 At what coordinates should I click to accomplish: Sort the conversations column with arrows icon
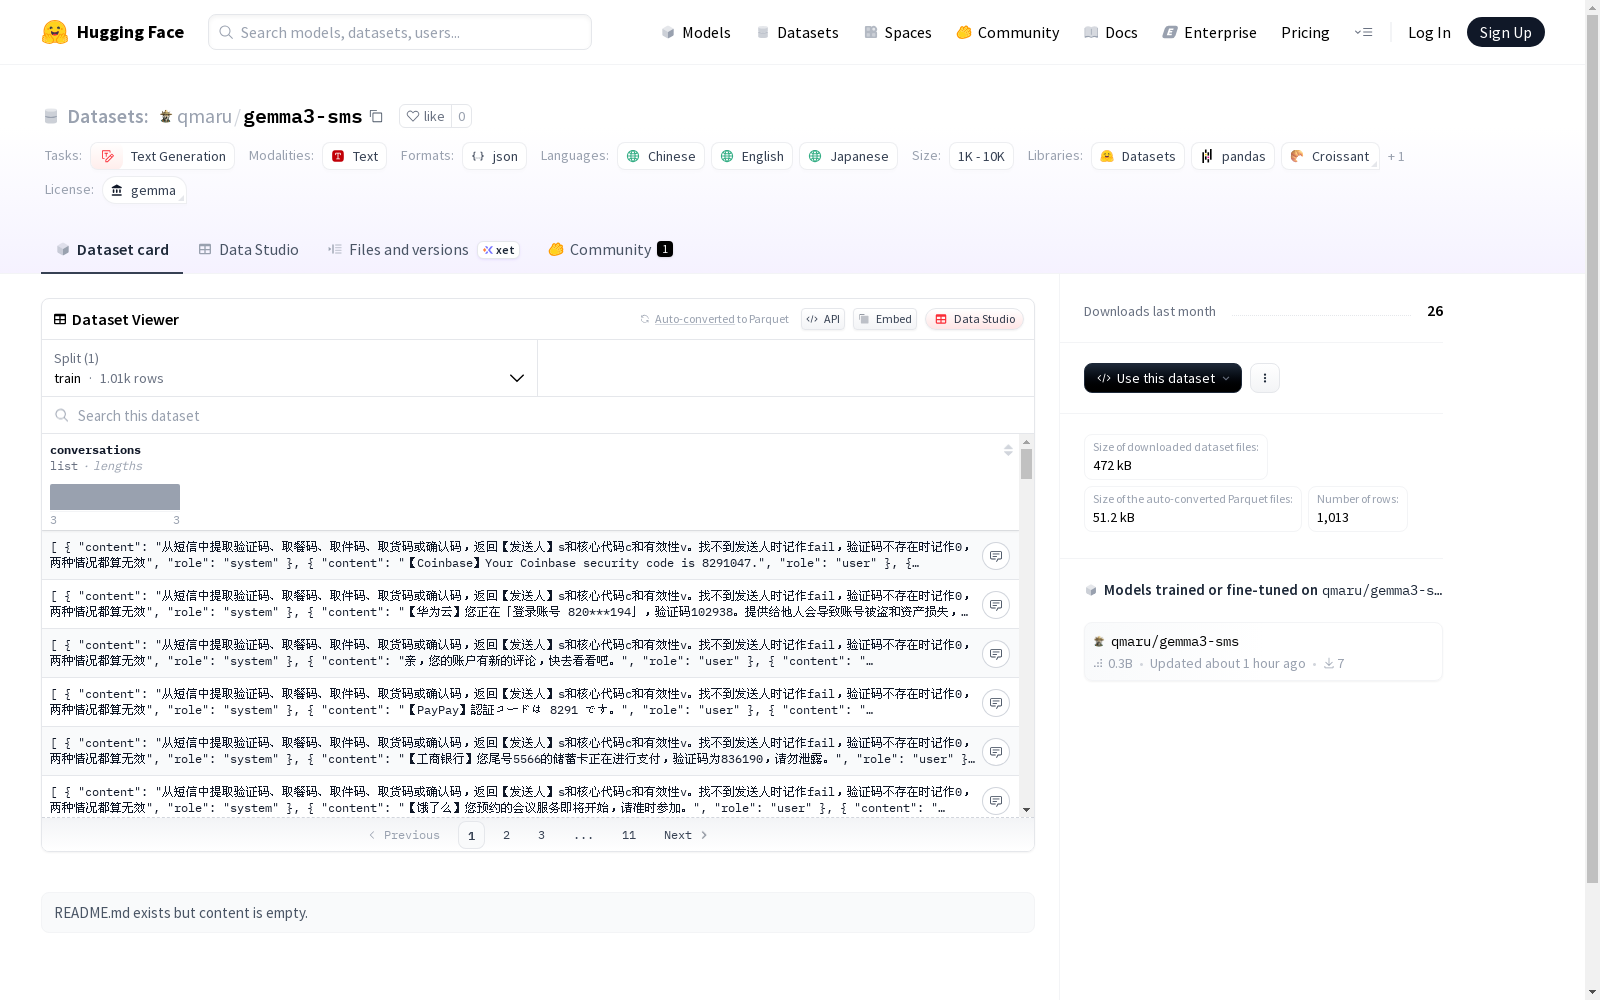click(x=1008, y=450)
